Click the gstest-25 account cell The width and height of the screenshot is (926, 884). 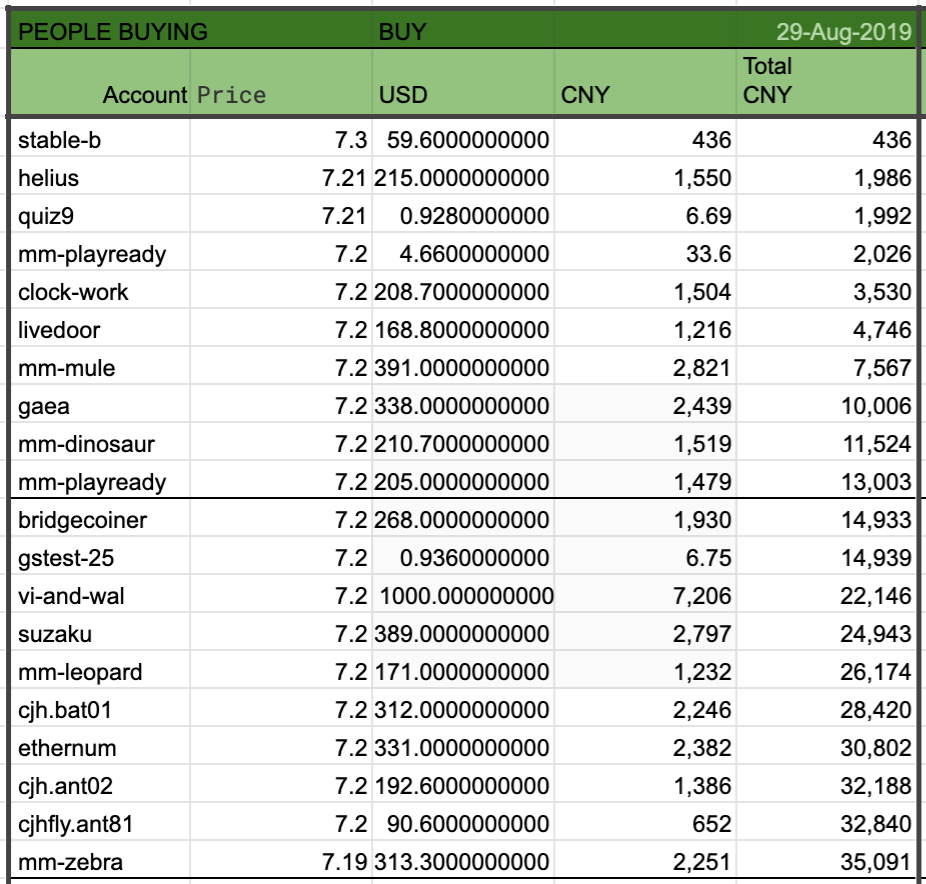pos(100,557)
